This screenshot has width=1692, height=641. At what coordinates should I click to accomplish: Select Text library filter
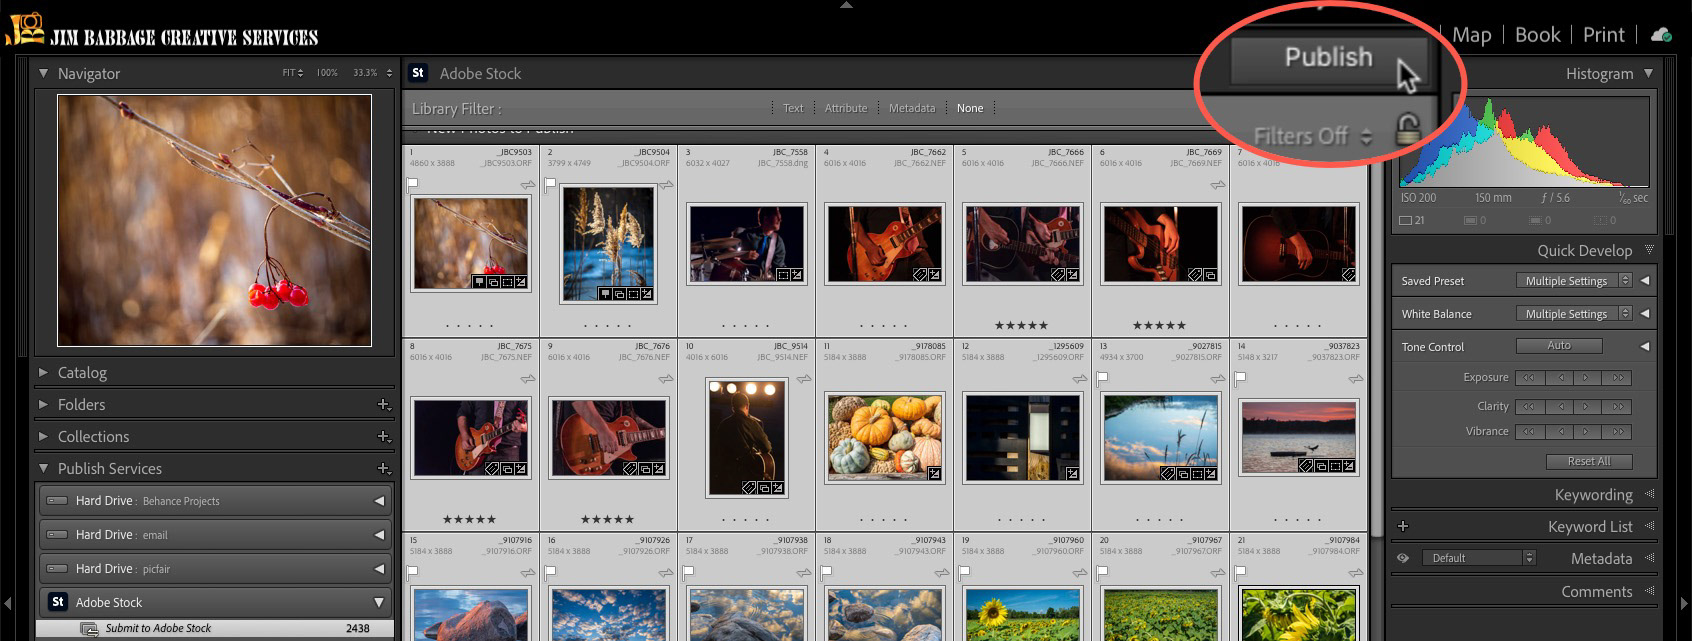point(793,108)
